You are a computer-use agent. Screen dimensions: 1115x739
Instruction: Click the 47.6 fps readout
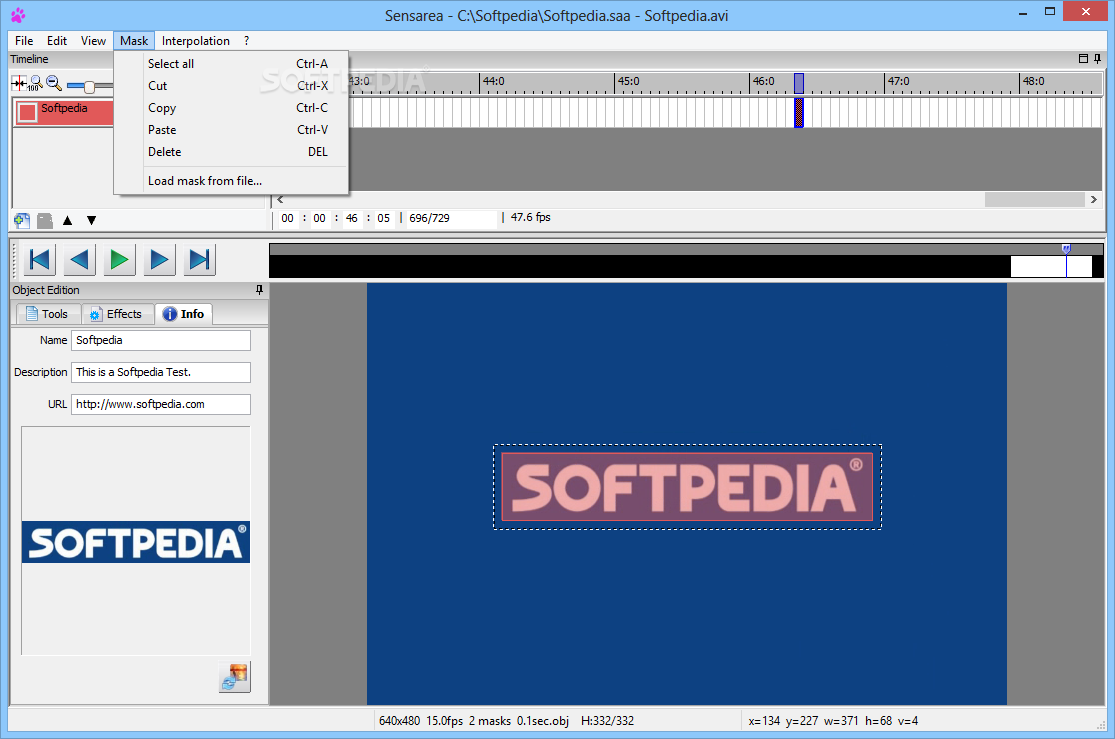click(530, 218)
